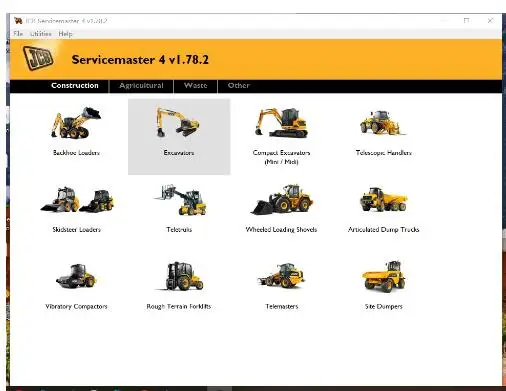Click the Telemasters label text
The image size is (506, 391).
click(282, 306)
